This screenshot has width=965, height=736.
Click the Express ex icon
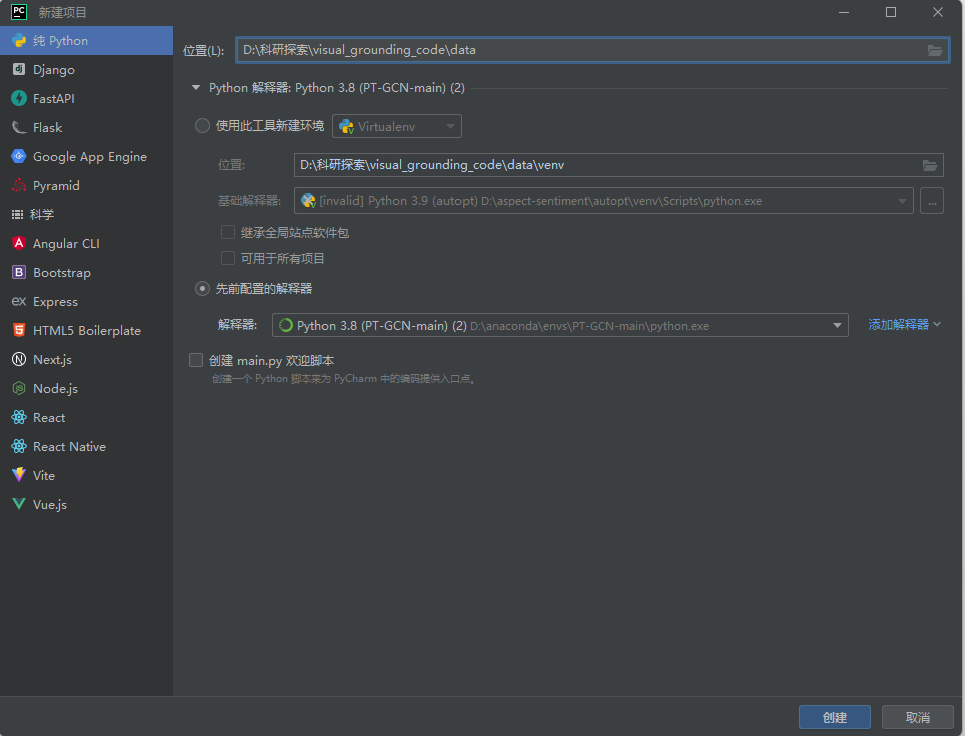point(19,301)
